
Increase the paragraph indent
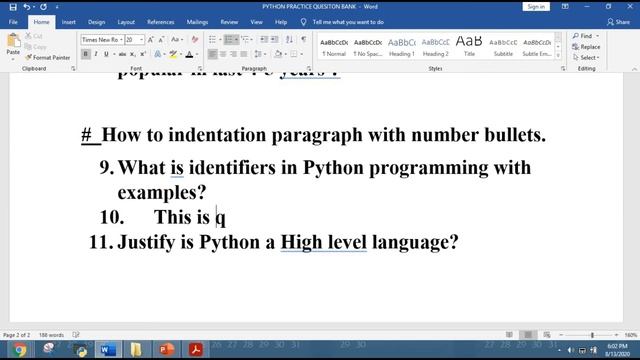[x=275, y=40]
